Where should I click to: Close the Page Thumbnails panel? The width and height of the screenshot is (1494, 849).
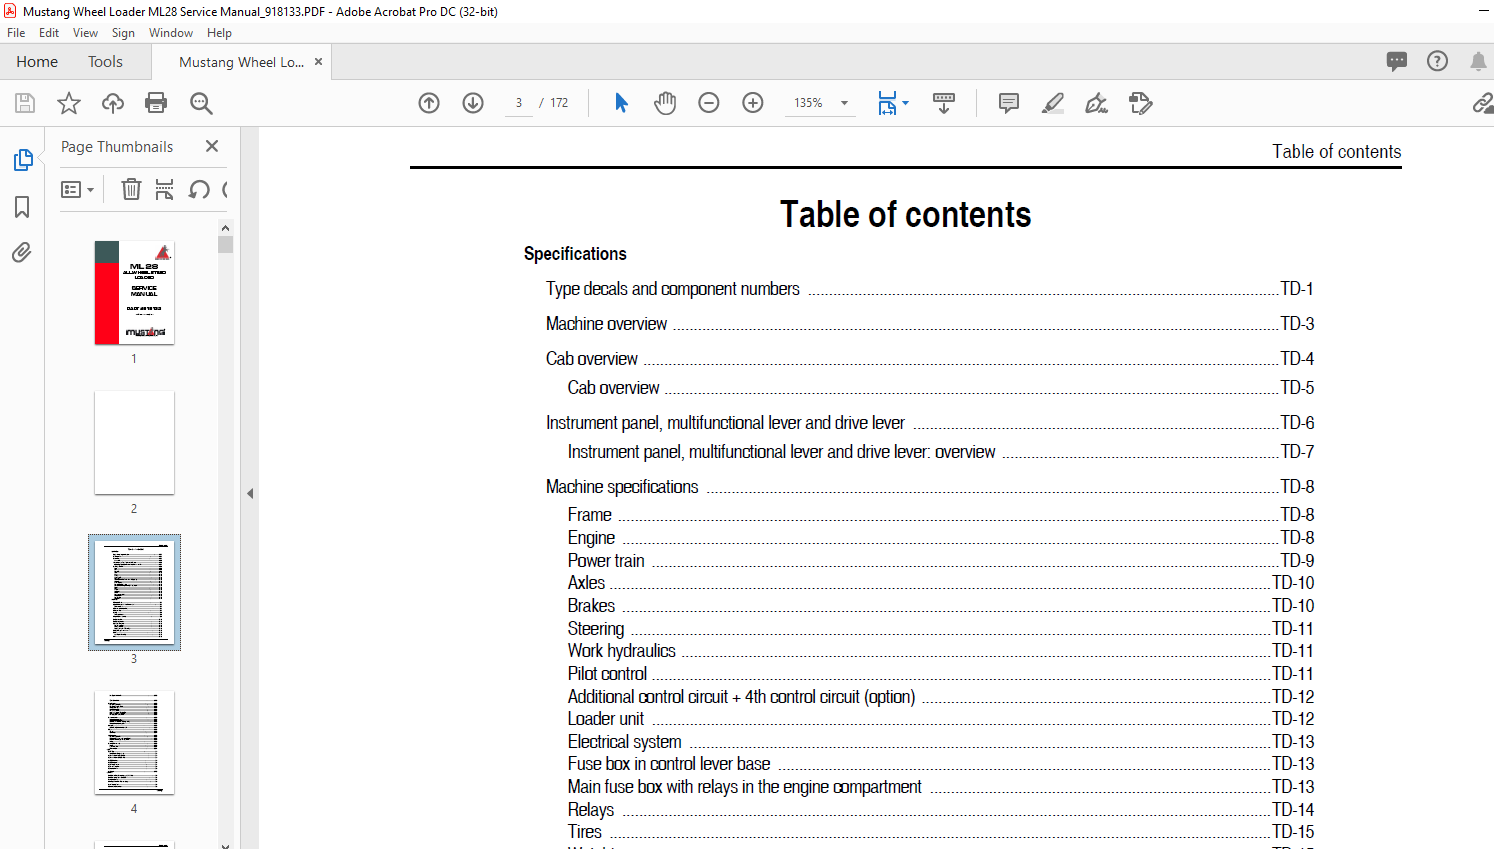[212, 146]
